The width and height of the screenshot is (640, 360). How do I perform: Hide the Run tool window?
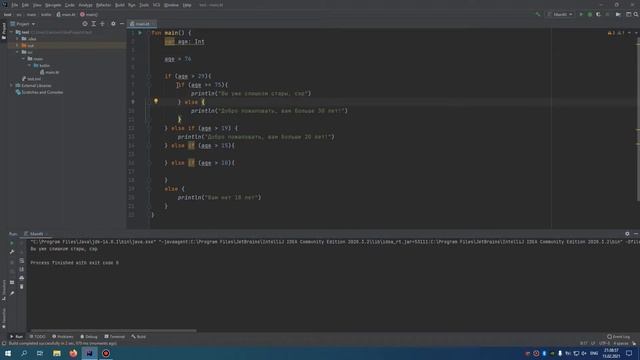tap(636, 234)
